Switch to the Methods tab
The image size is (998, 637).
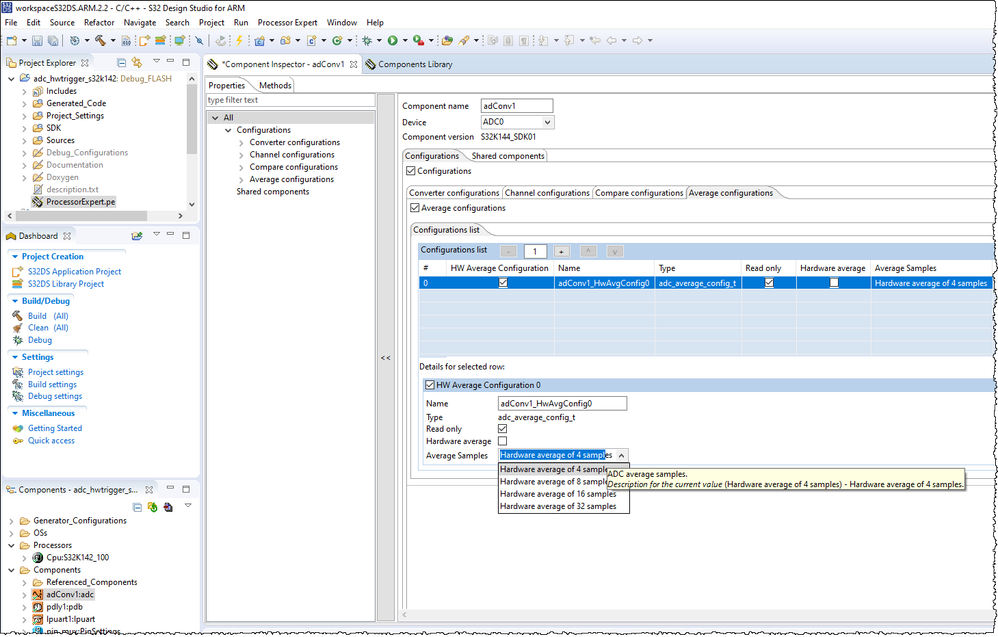275,85
